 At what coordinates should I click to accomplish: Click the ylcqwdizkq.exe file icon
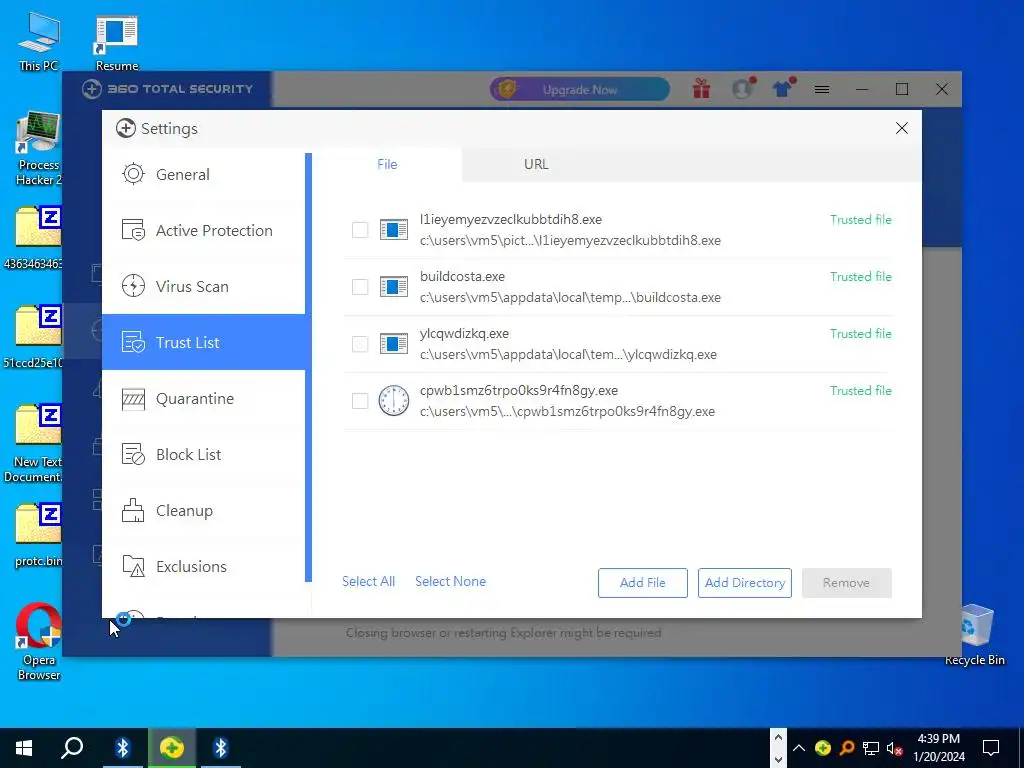point(394,344)
